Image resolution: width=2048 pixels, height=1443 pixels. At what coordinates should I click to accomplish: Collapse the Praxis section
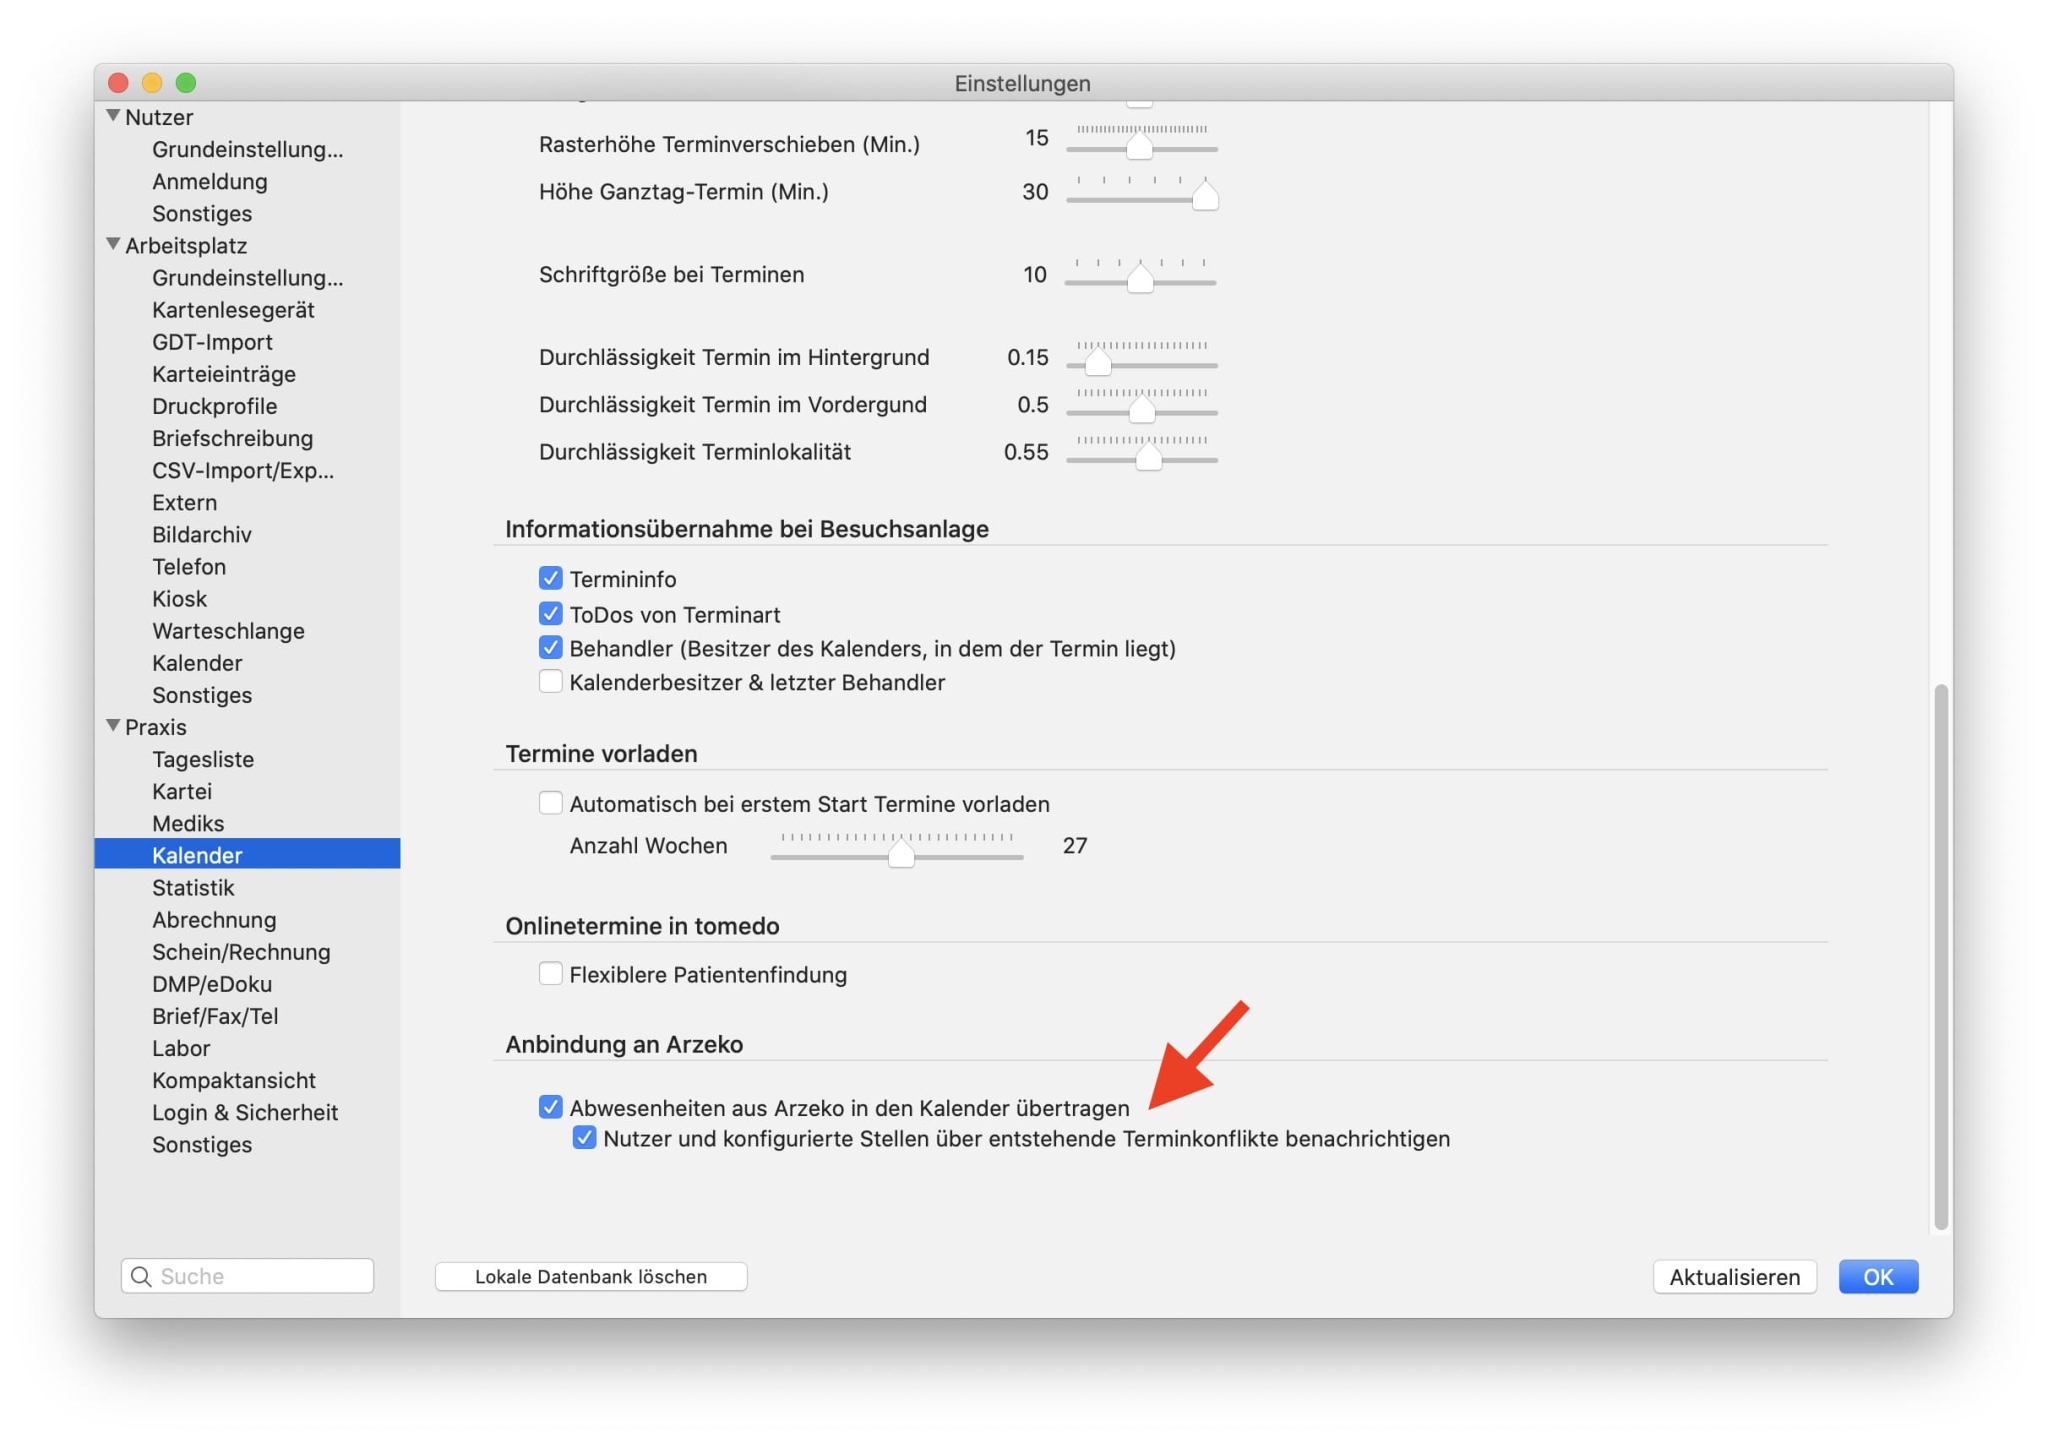click(113, 726)
